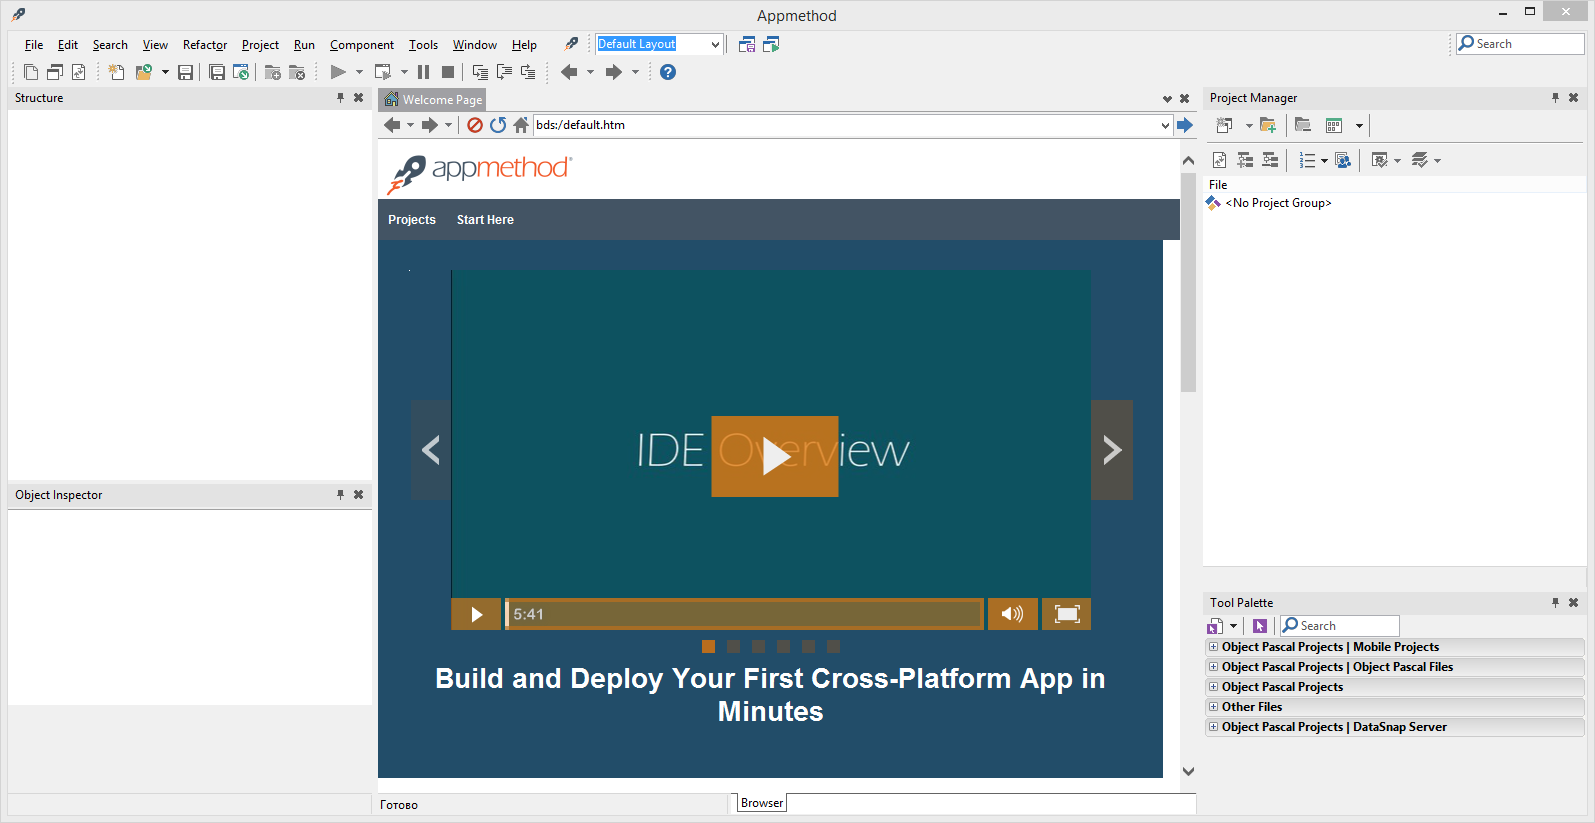Image resolution: width=1595 pixels, height=823 pixels.
Task: Play the IDE Overview video with center button
Action: pos(775,456)
